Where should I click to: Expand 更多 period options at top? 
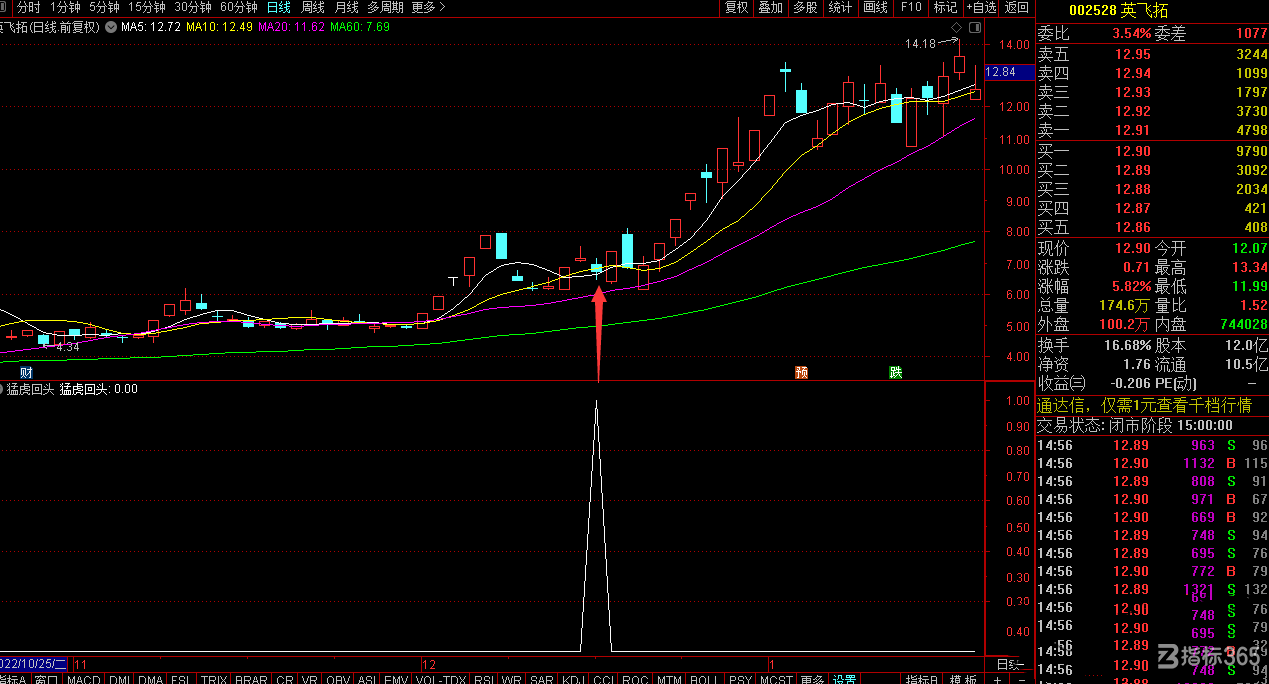[x=428, y=7]
